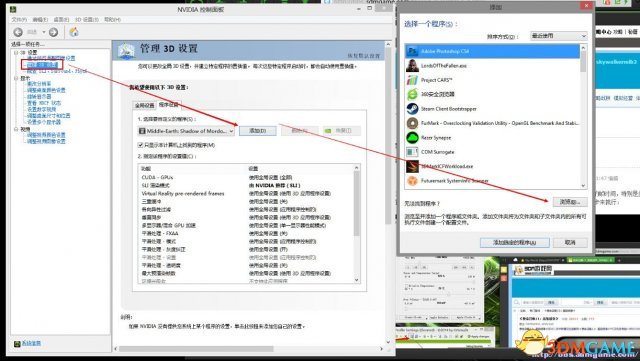Click the Restore button with NVIDIA logo

[x=342, y=131]
